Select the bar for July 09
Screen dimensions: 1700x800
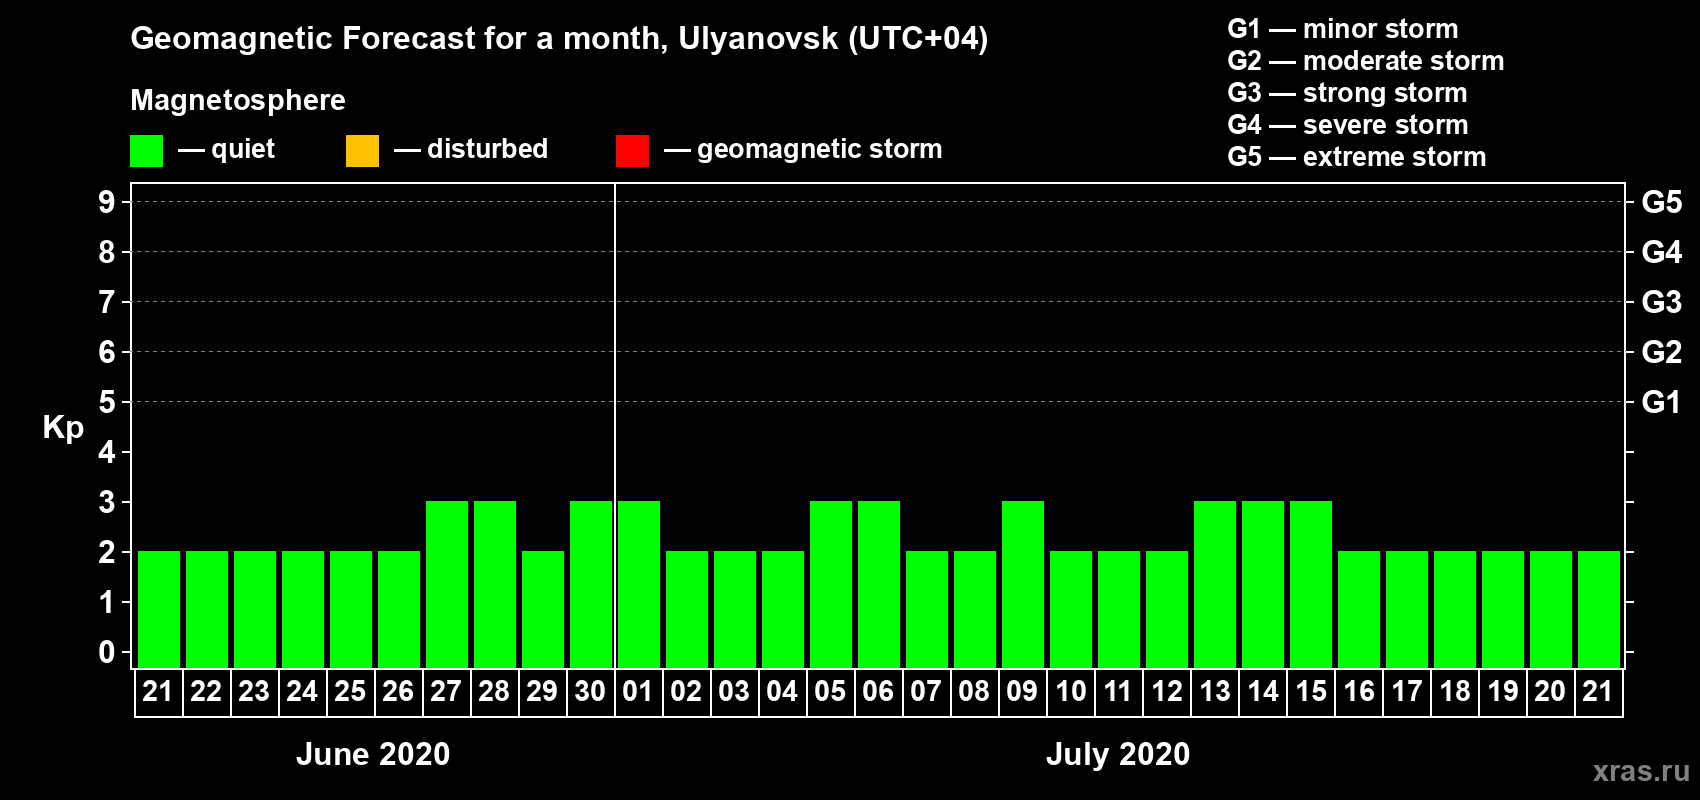(1023, 584)
